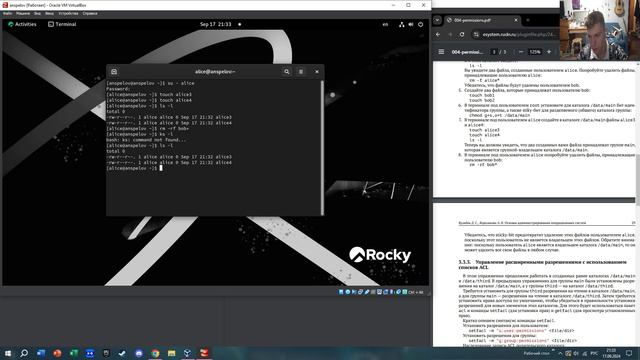This screenshot has width=640, height=360.
Task: Click the PDF viewer vertical scrollbar
Action: tap(638, 180)
